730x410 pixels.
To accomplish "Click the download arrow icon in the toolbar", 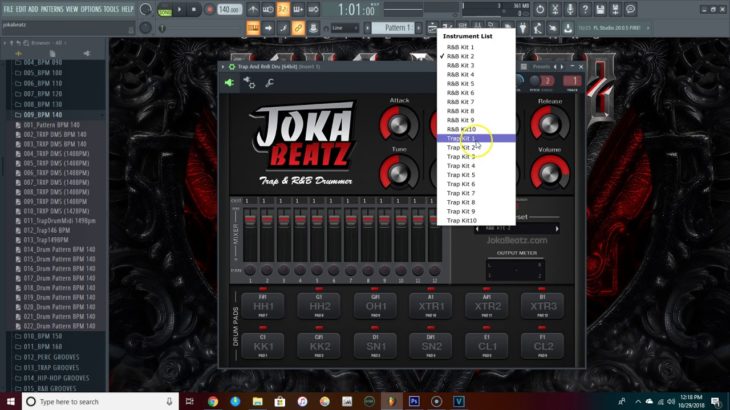I will point(568,28).
